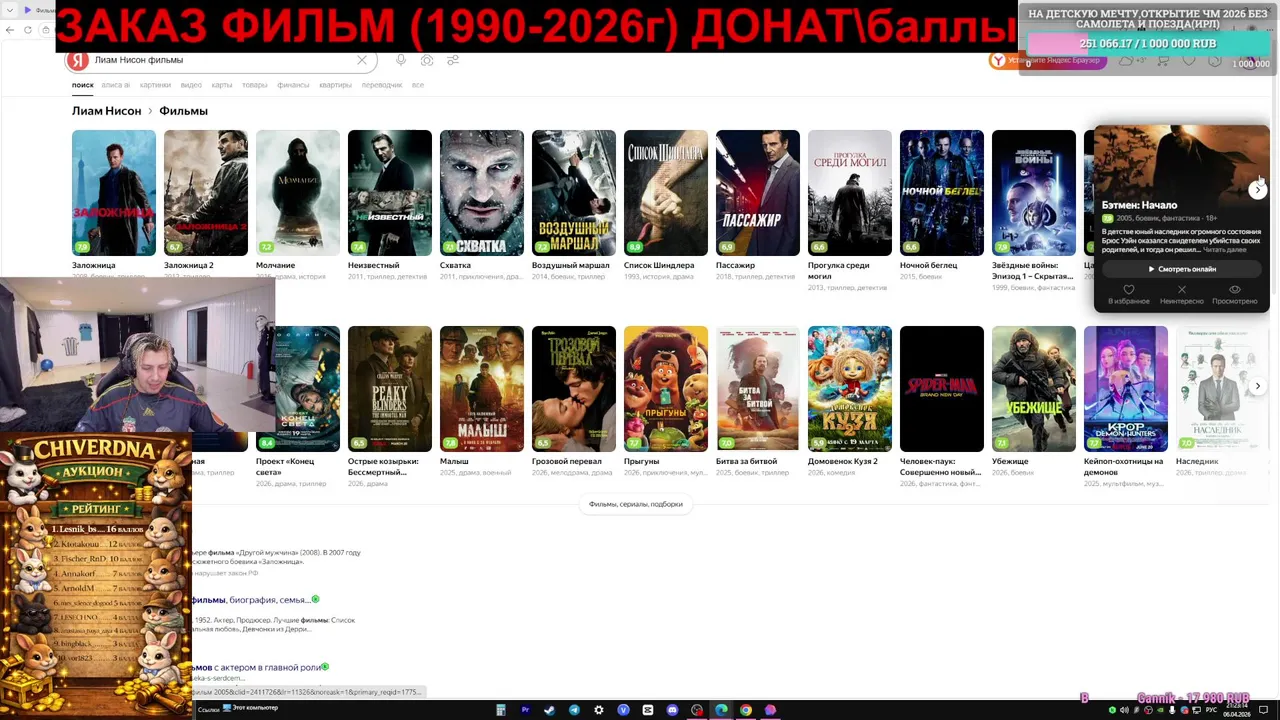Open the 'Молчание' movie poster

[298, 193]
